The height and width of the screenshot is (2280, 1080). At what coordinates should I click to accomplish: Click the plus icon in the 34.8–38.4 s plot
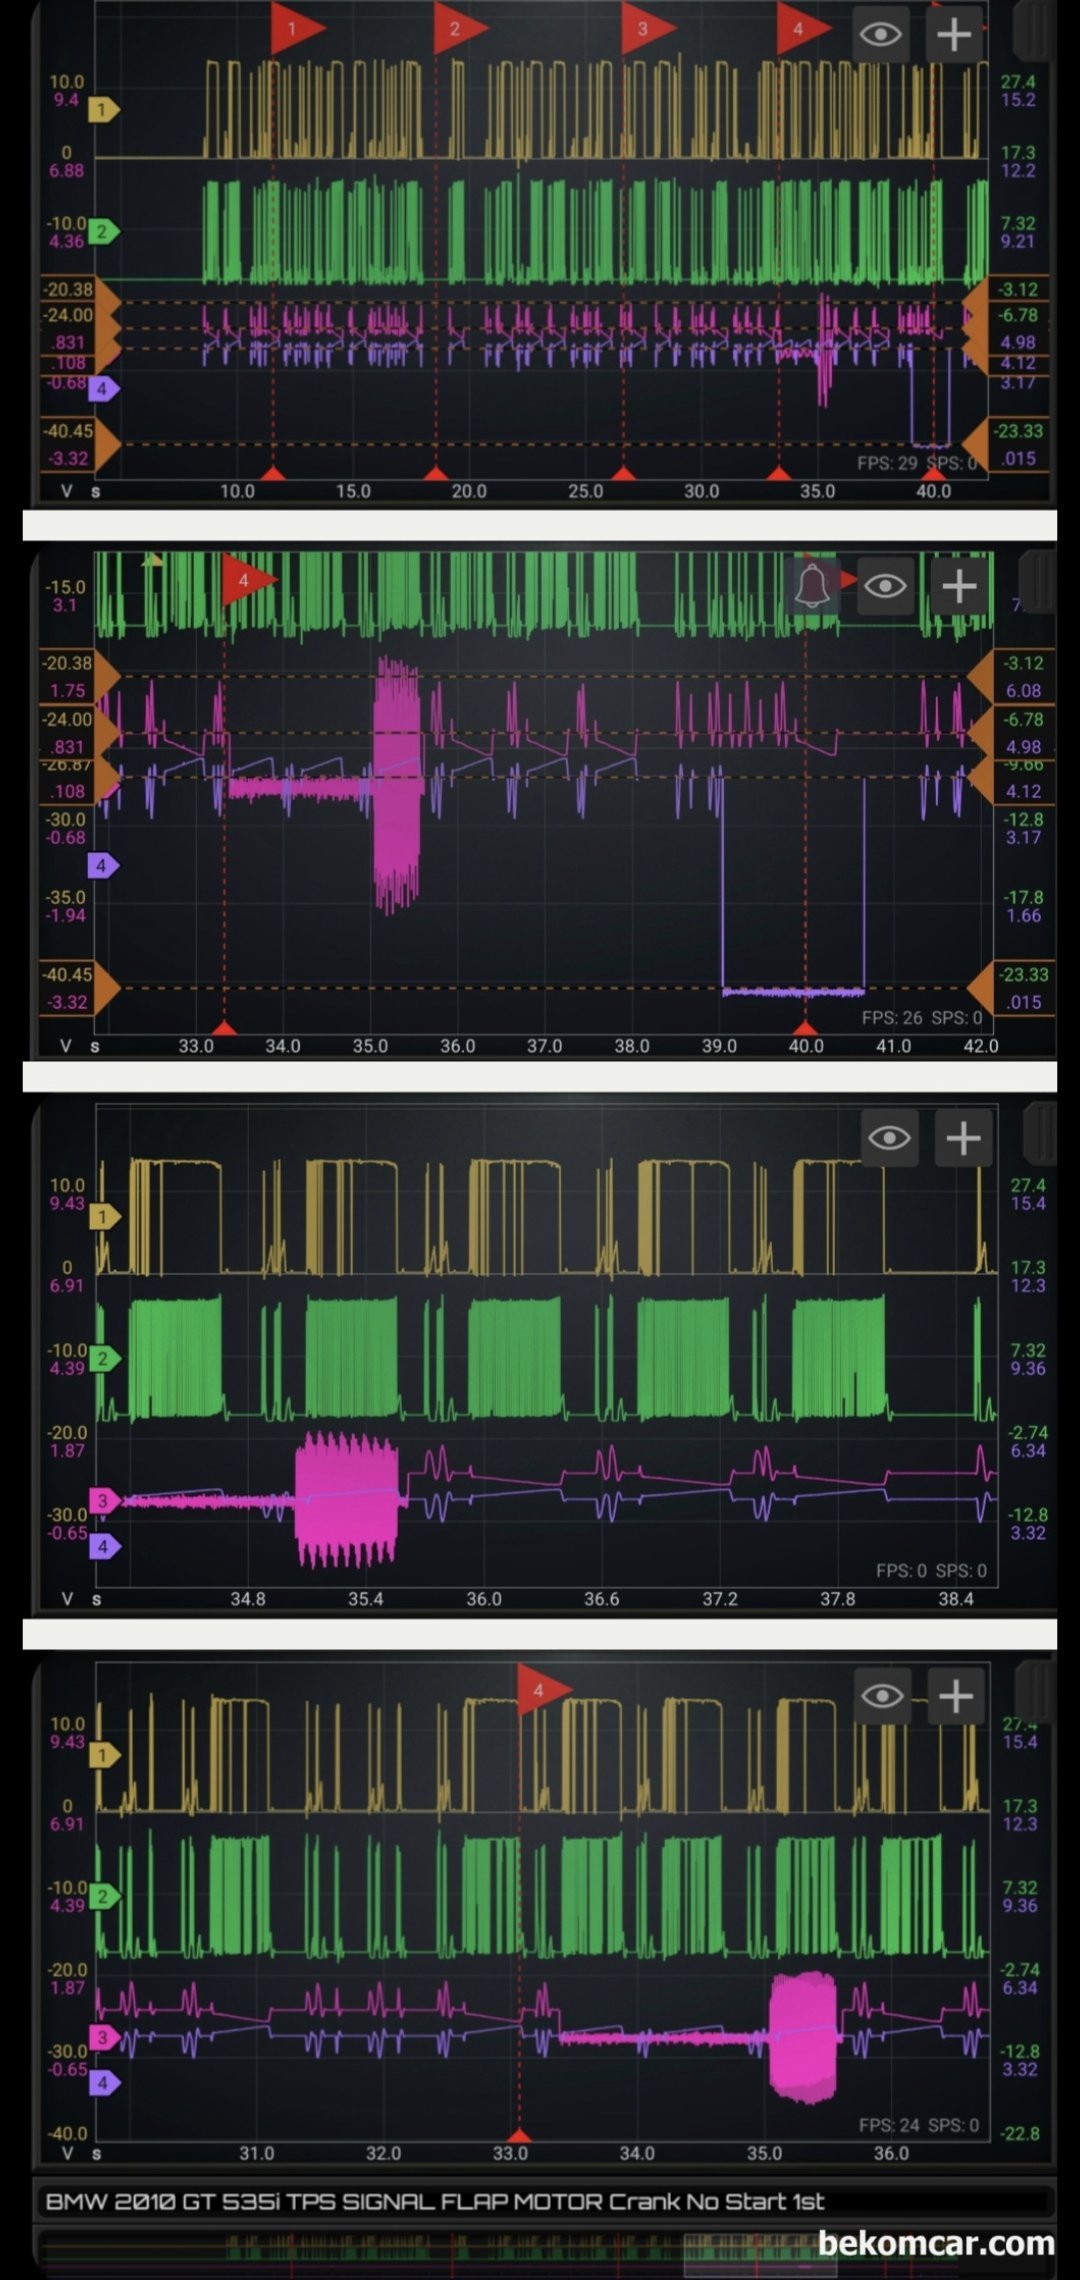[963, 1138]
